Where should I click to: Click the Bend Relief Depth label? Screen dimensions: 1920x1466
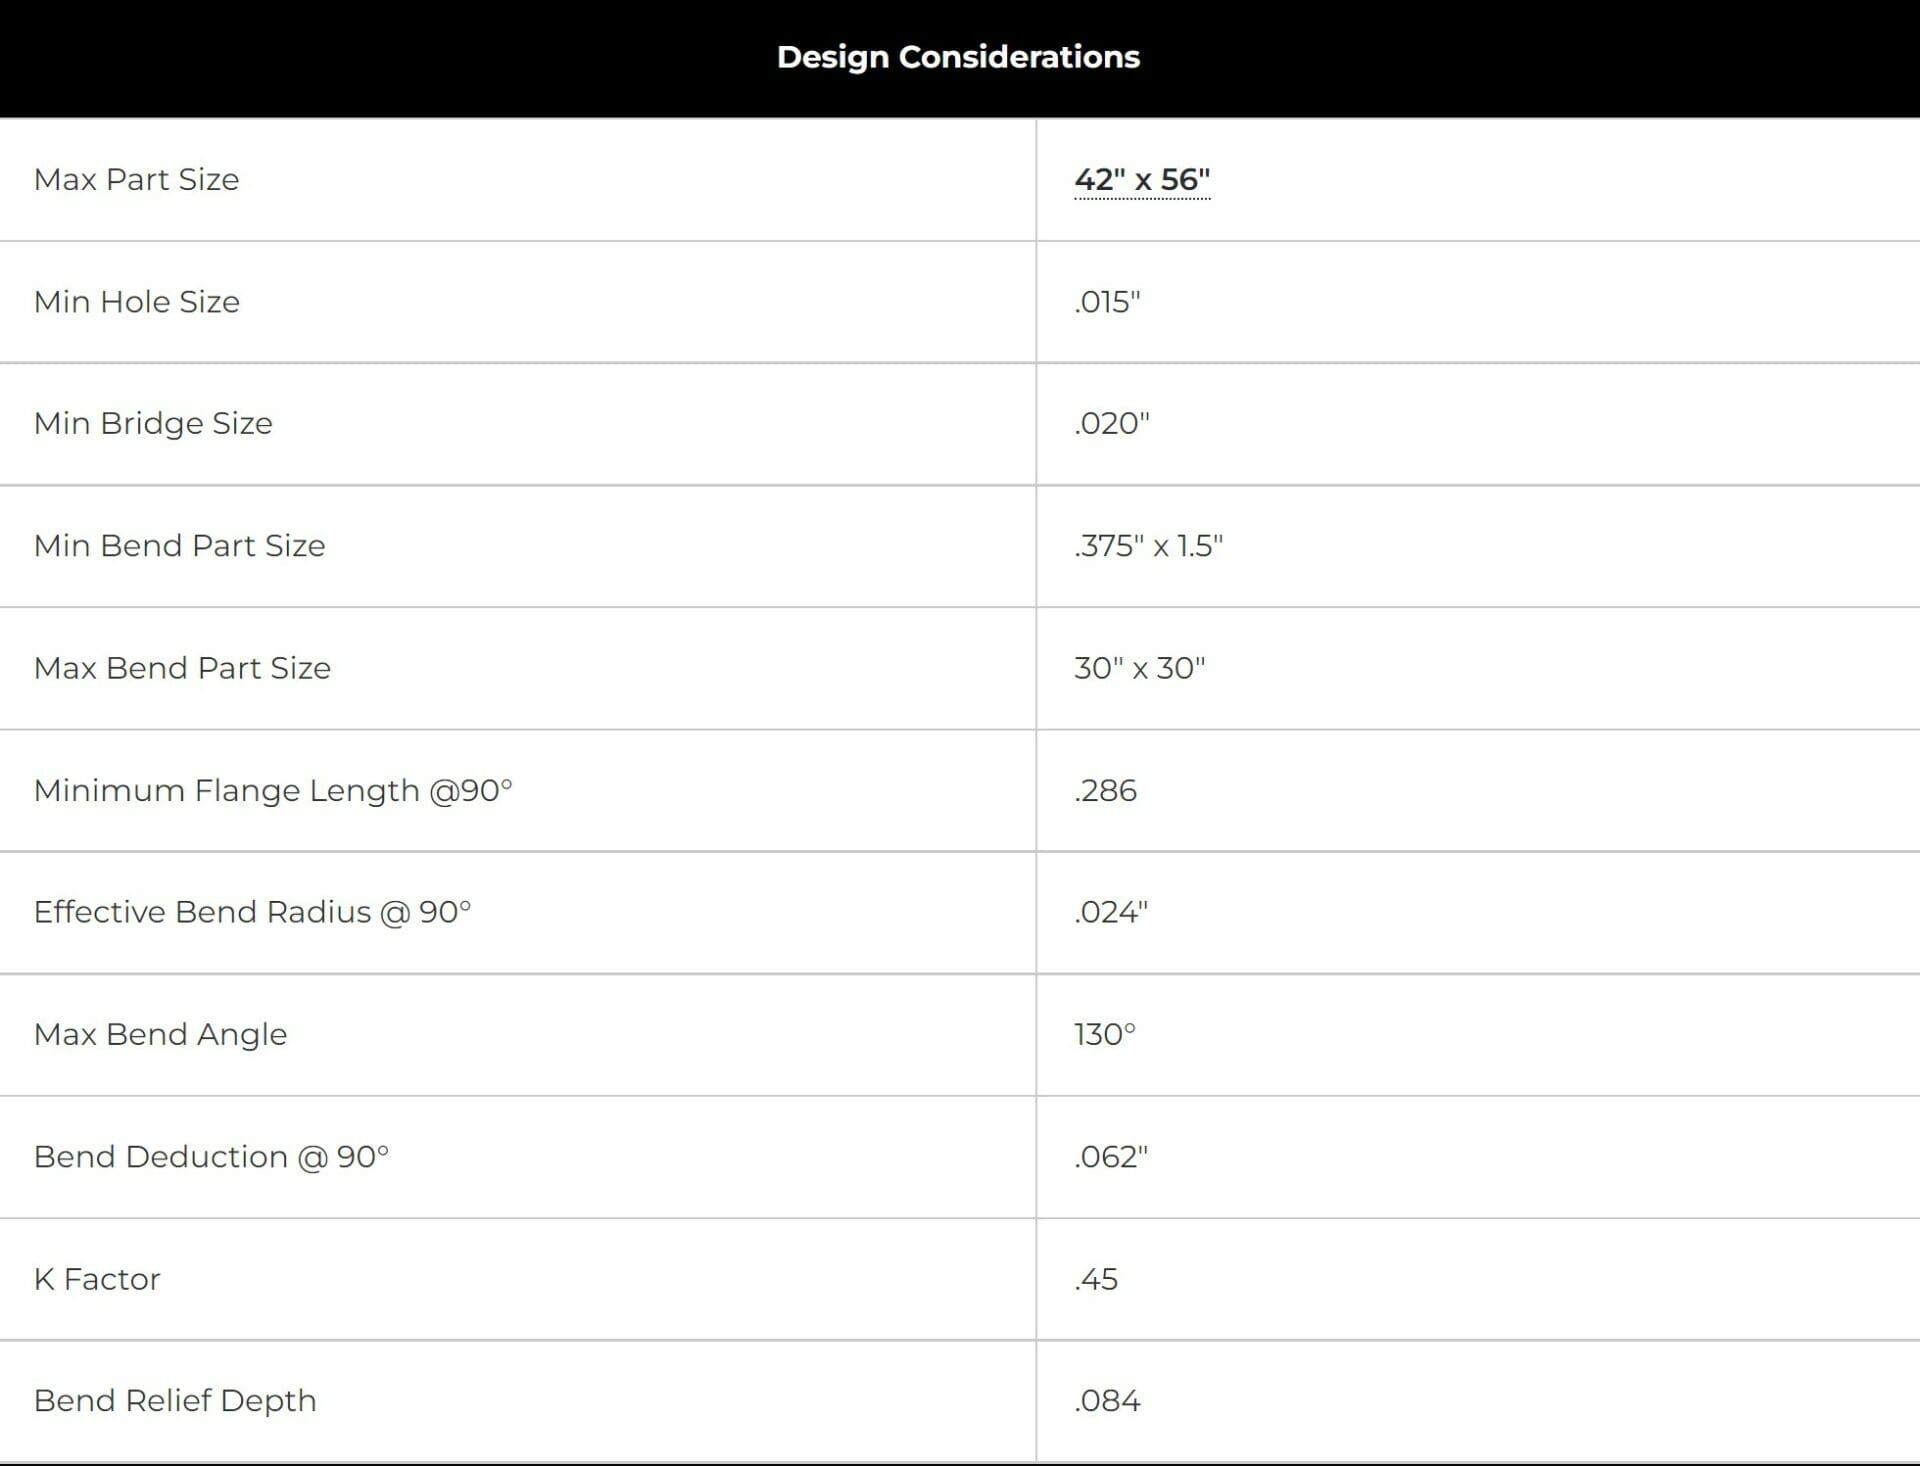coord(175,1401)
